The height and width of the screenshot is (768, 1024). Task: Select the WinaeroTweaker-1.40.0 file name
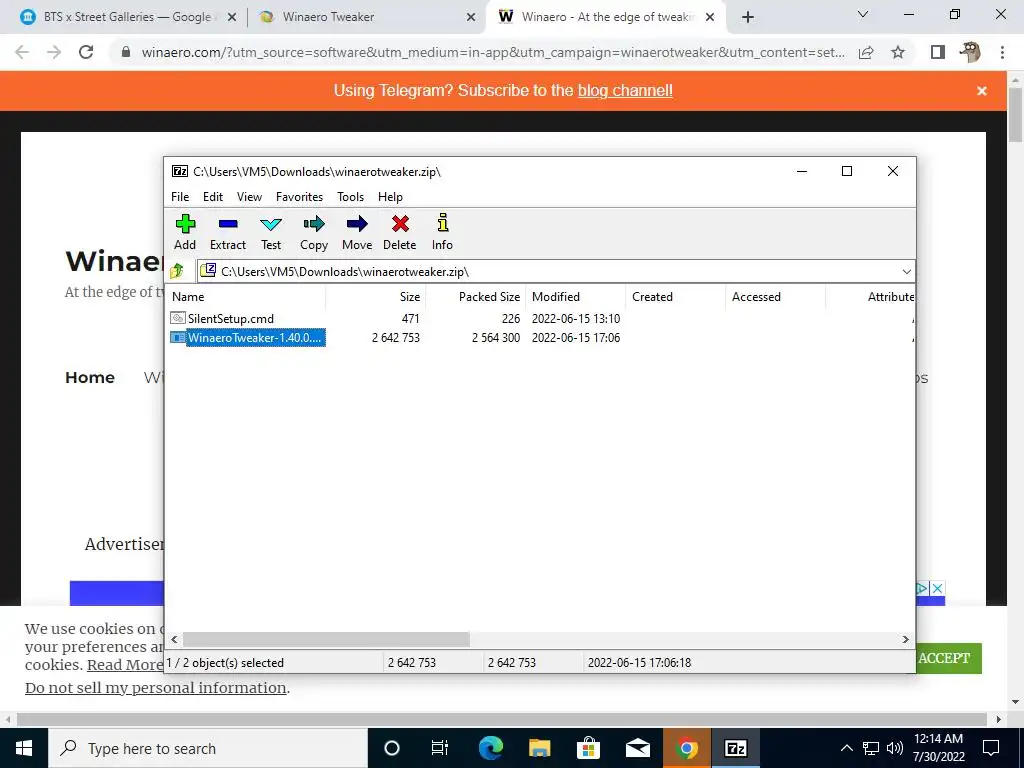[x=255, y=338]
